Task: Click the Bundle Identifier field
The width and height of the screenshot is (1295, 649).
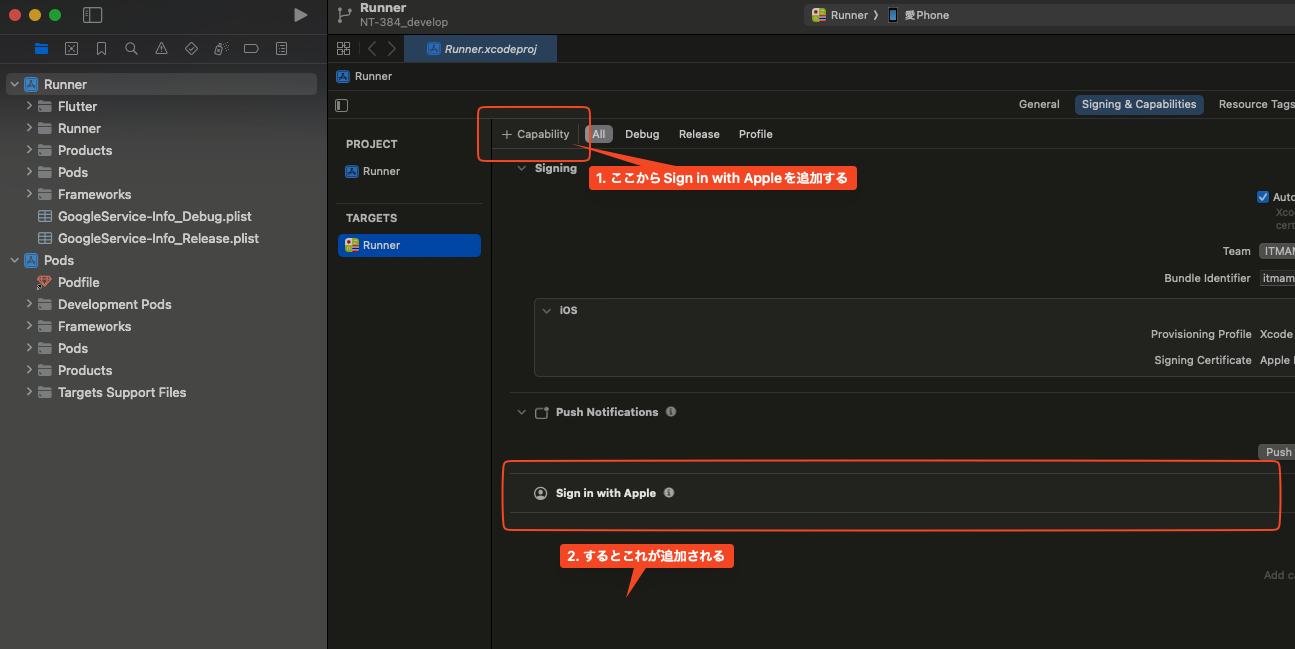Action: [x=1277, y=278]
